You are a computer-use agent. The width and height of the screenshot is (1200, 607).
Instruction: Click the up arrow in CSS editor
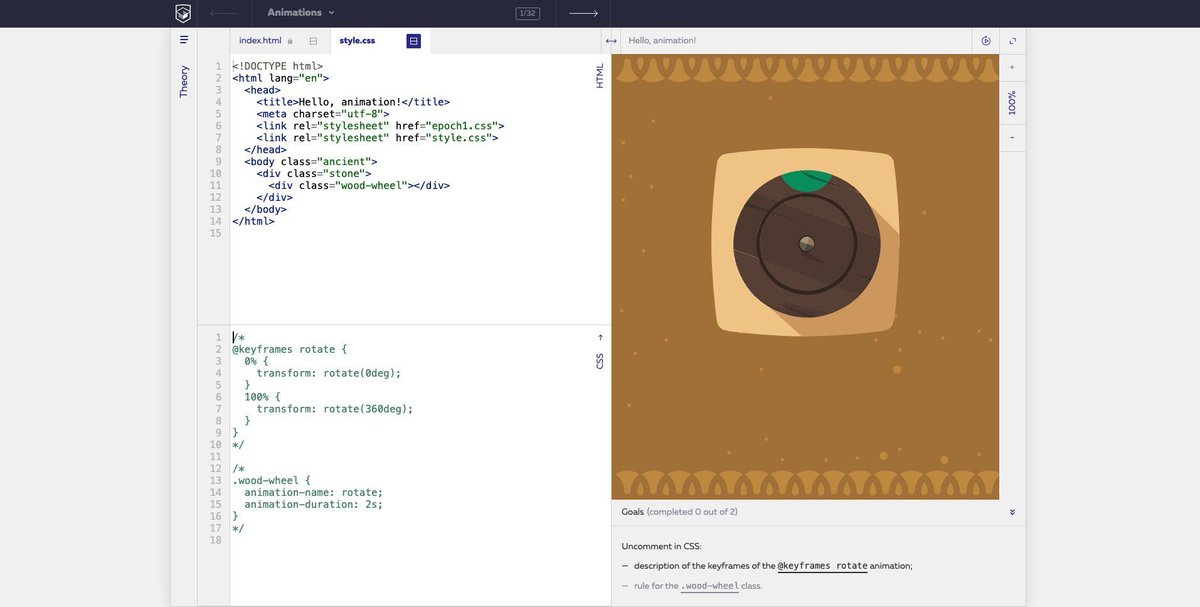(600, 337)
